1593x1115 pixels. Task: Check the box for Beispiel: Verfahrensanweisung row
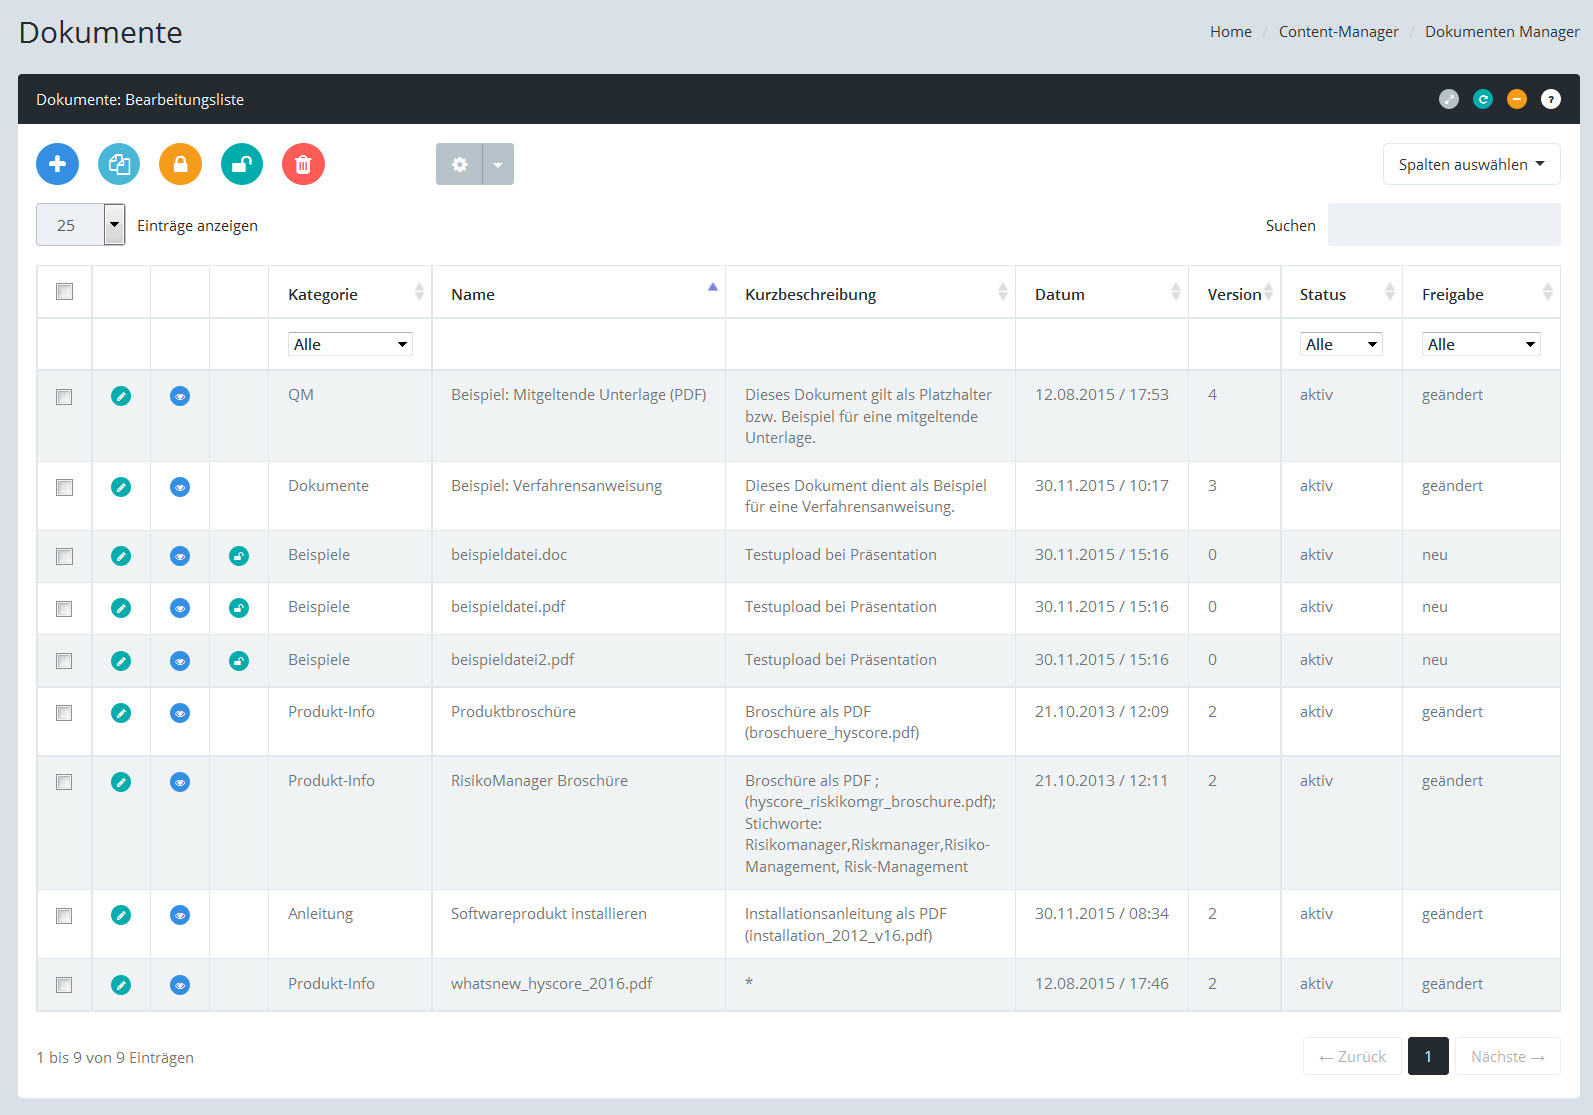click(65, 488)
